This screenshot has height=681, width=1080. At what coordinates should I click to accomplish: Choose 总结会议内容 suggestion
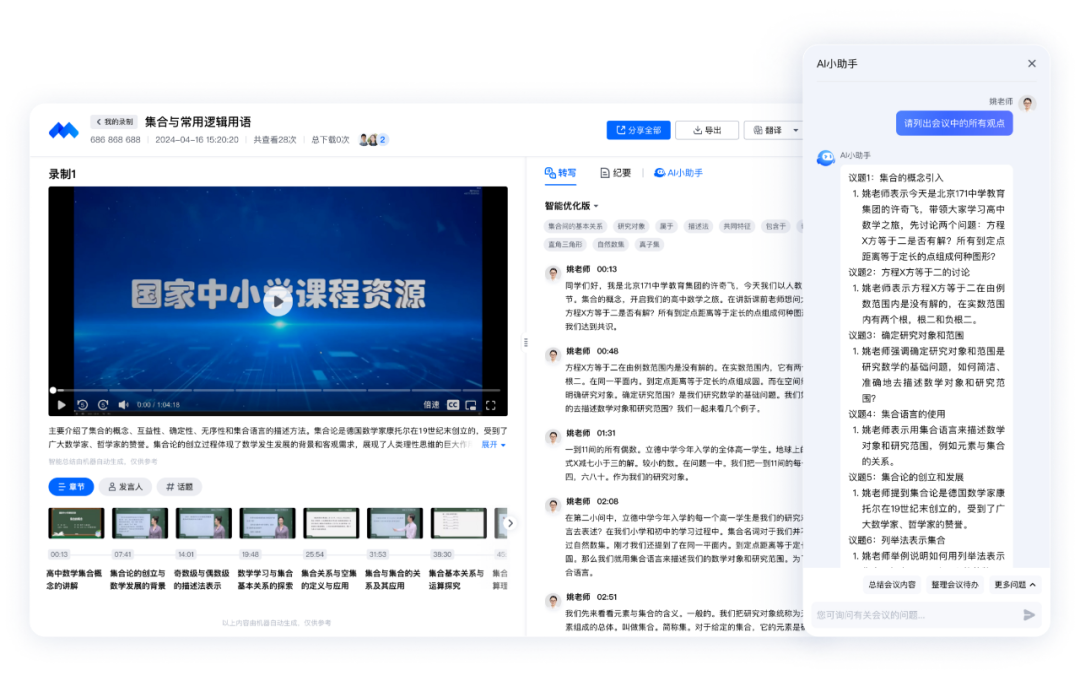(892, 585)
